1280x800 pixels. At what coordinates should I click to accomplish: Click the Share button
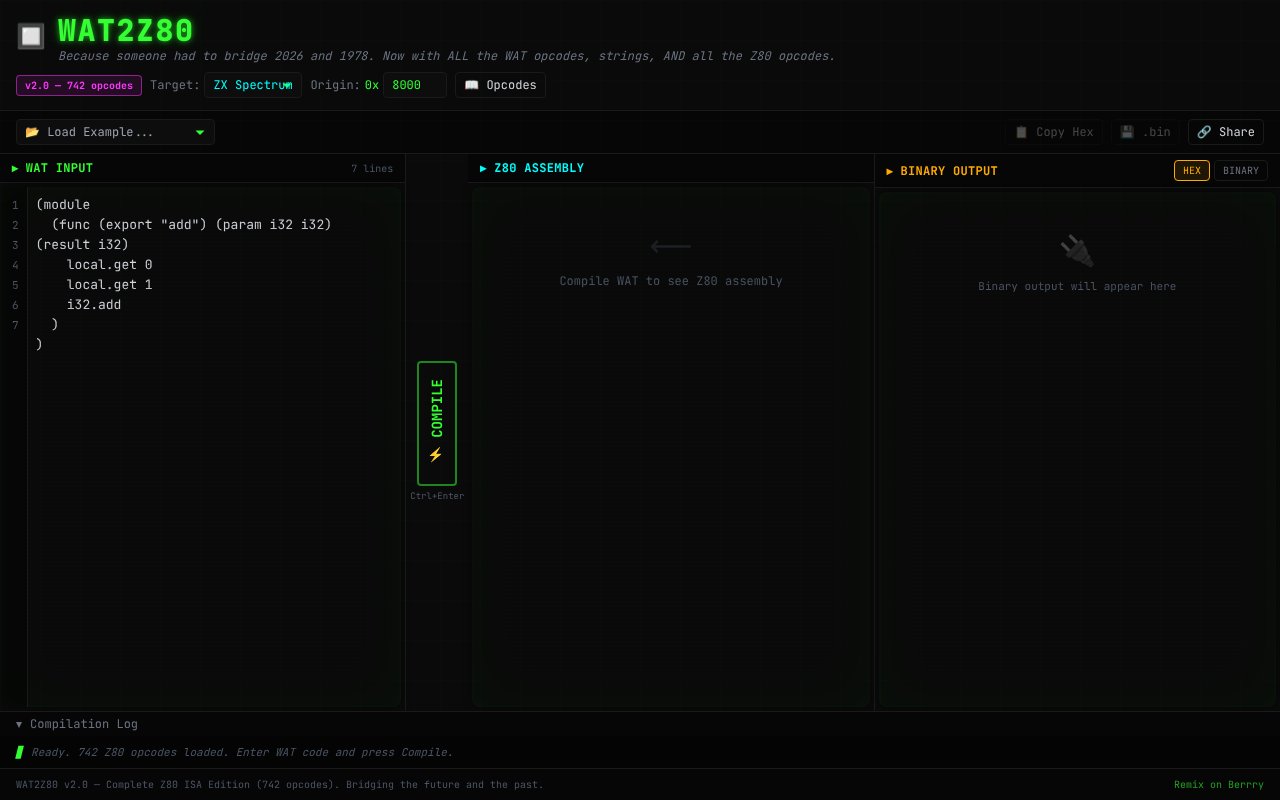[x=1226, y=132]
